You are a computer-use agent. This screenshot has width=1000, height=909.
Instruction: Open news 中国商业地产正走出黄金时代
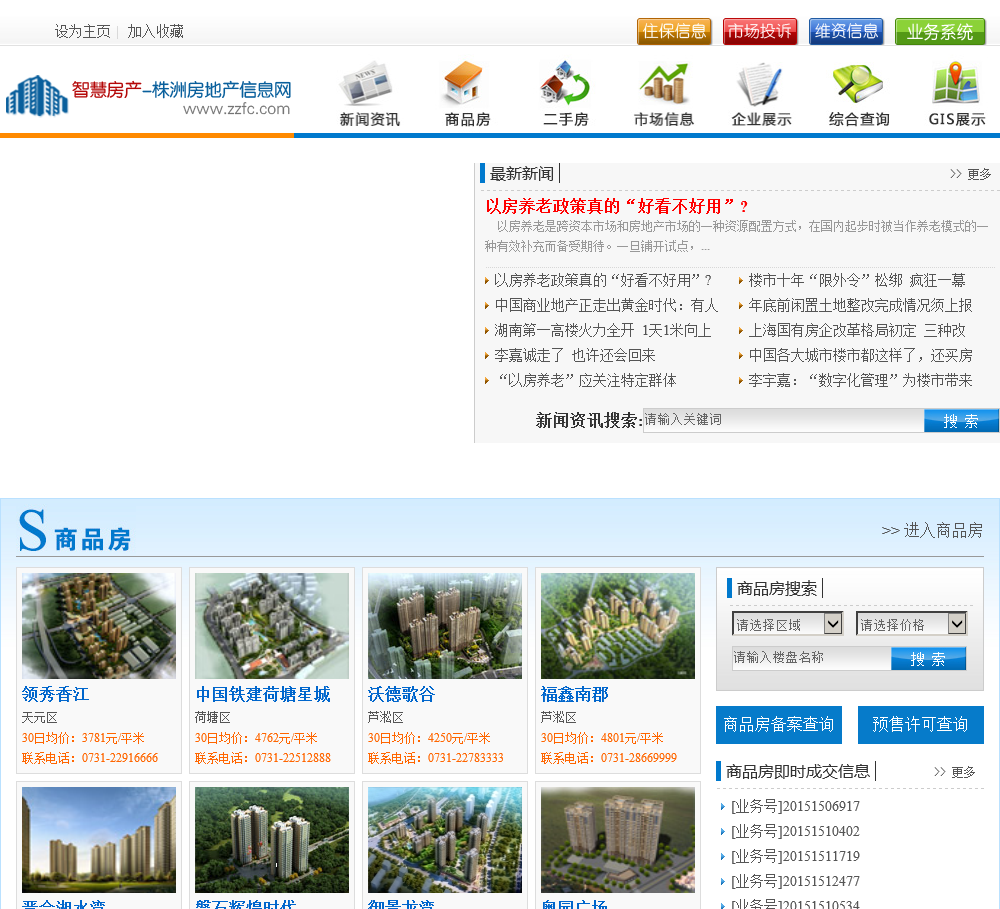[606, 306]
